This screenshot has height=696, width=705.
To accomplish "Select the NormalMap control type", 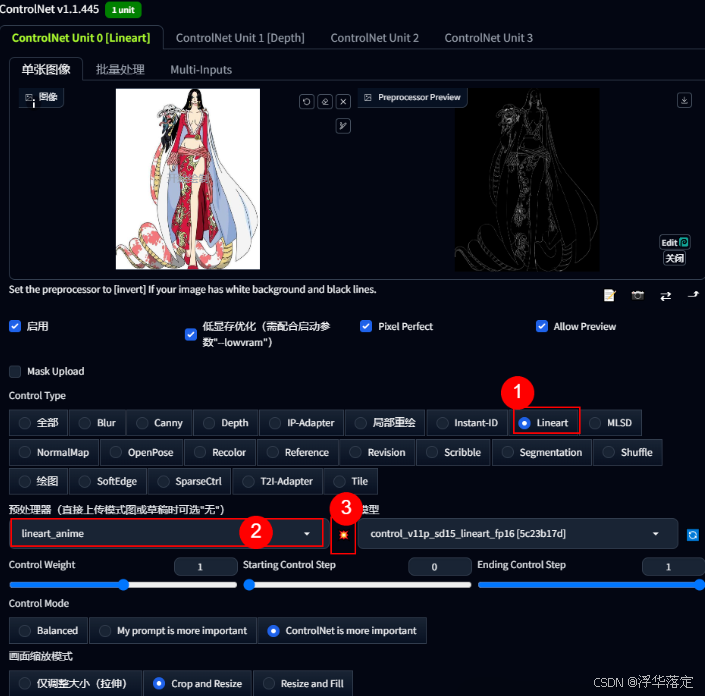I will tap(54, 452).
